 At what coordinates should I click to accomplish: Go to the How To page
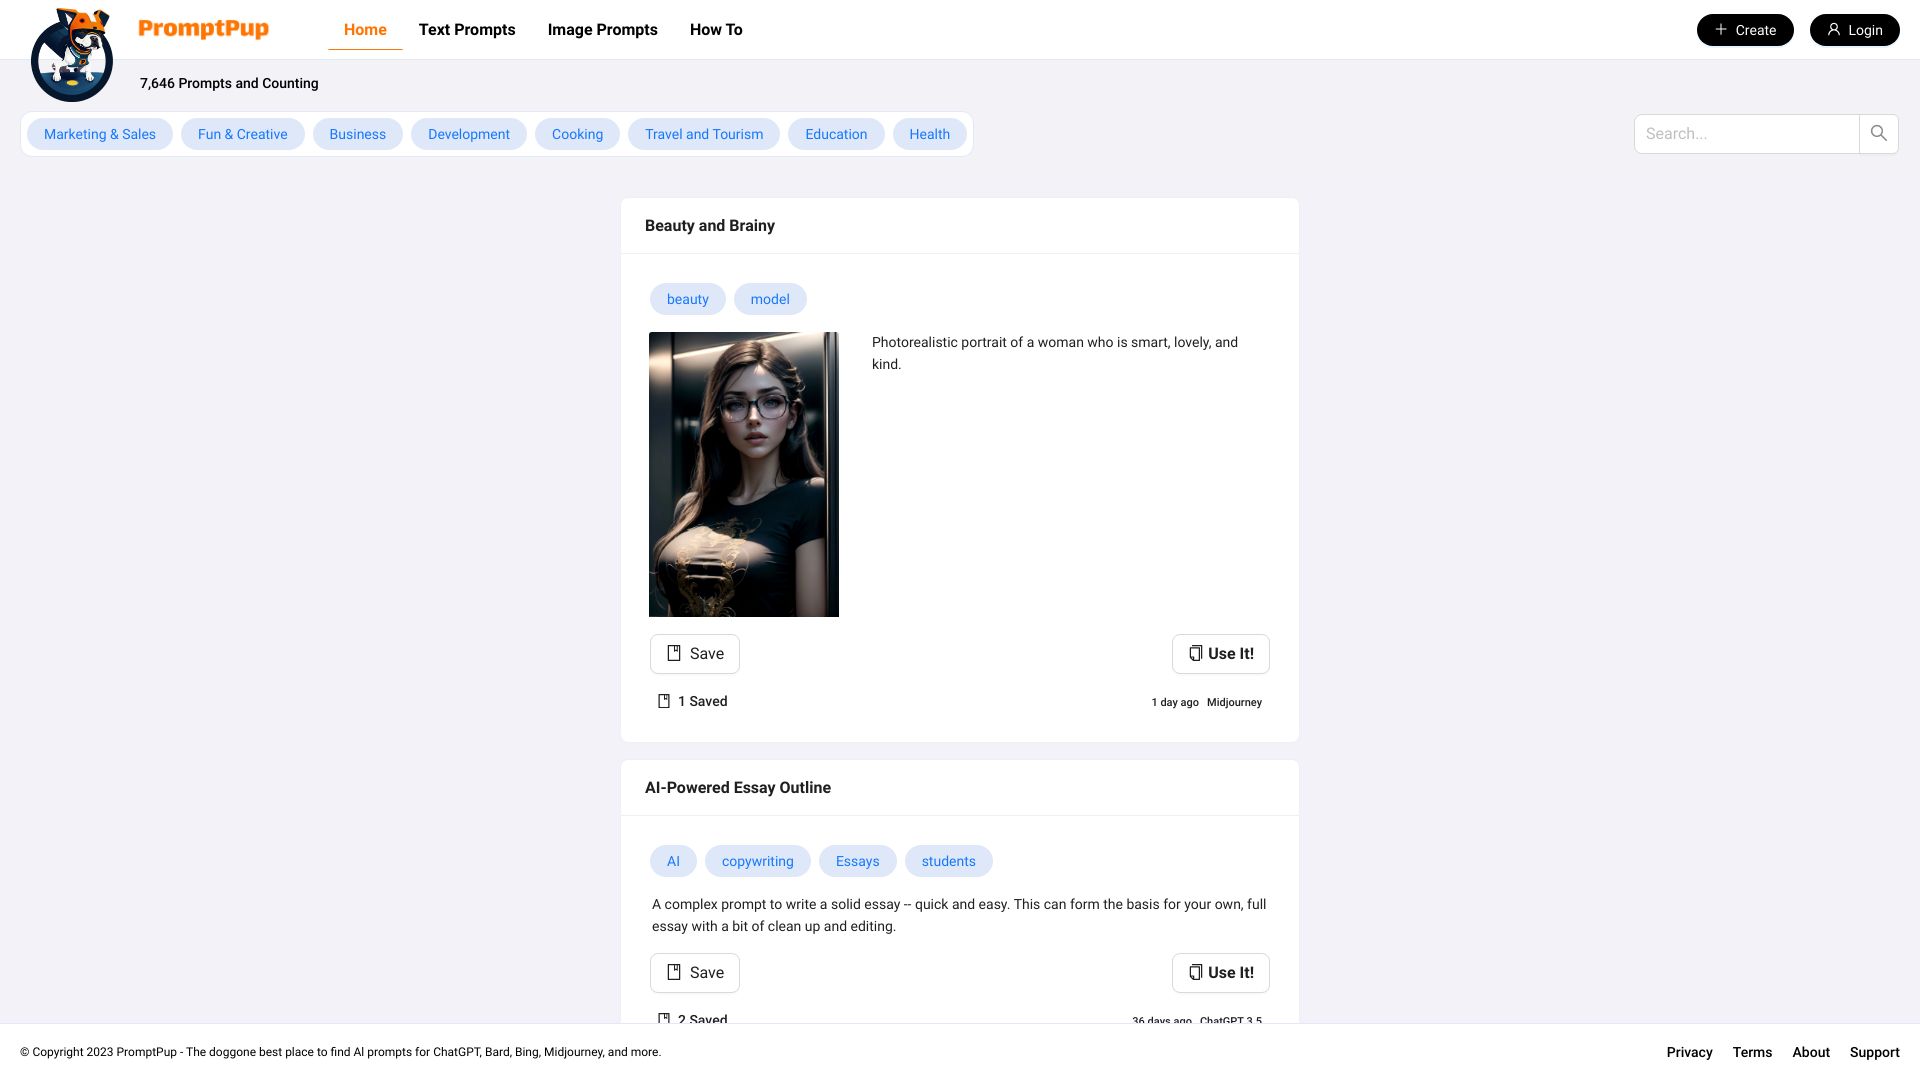tap(716, 30)
